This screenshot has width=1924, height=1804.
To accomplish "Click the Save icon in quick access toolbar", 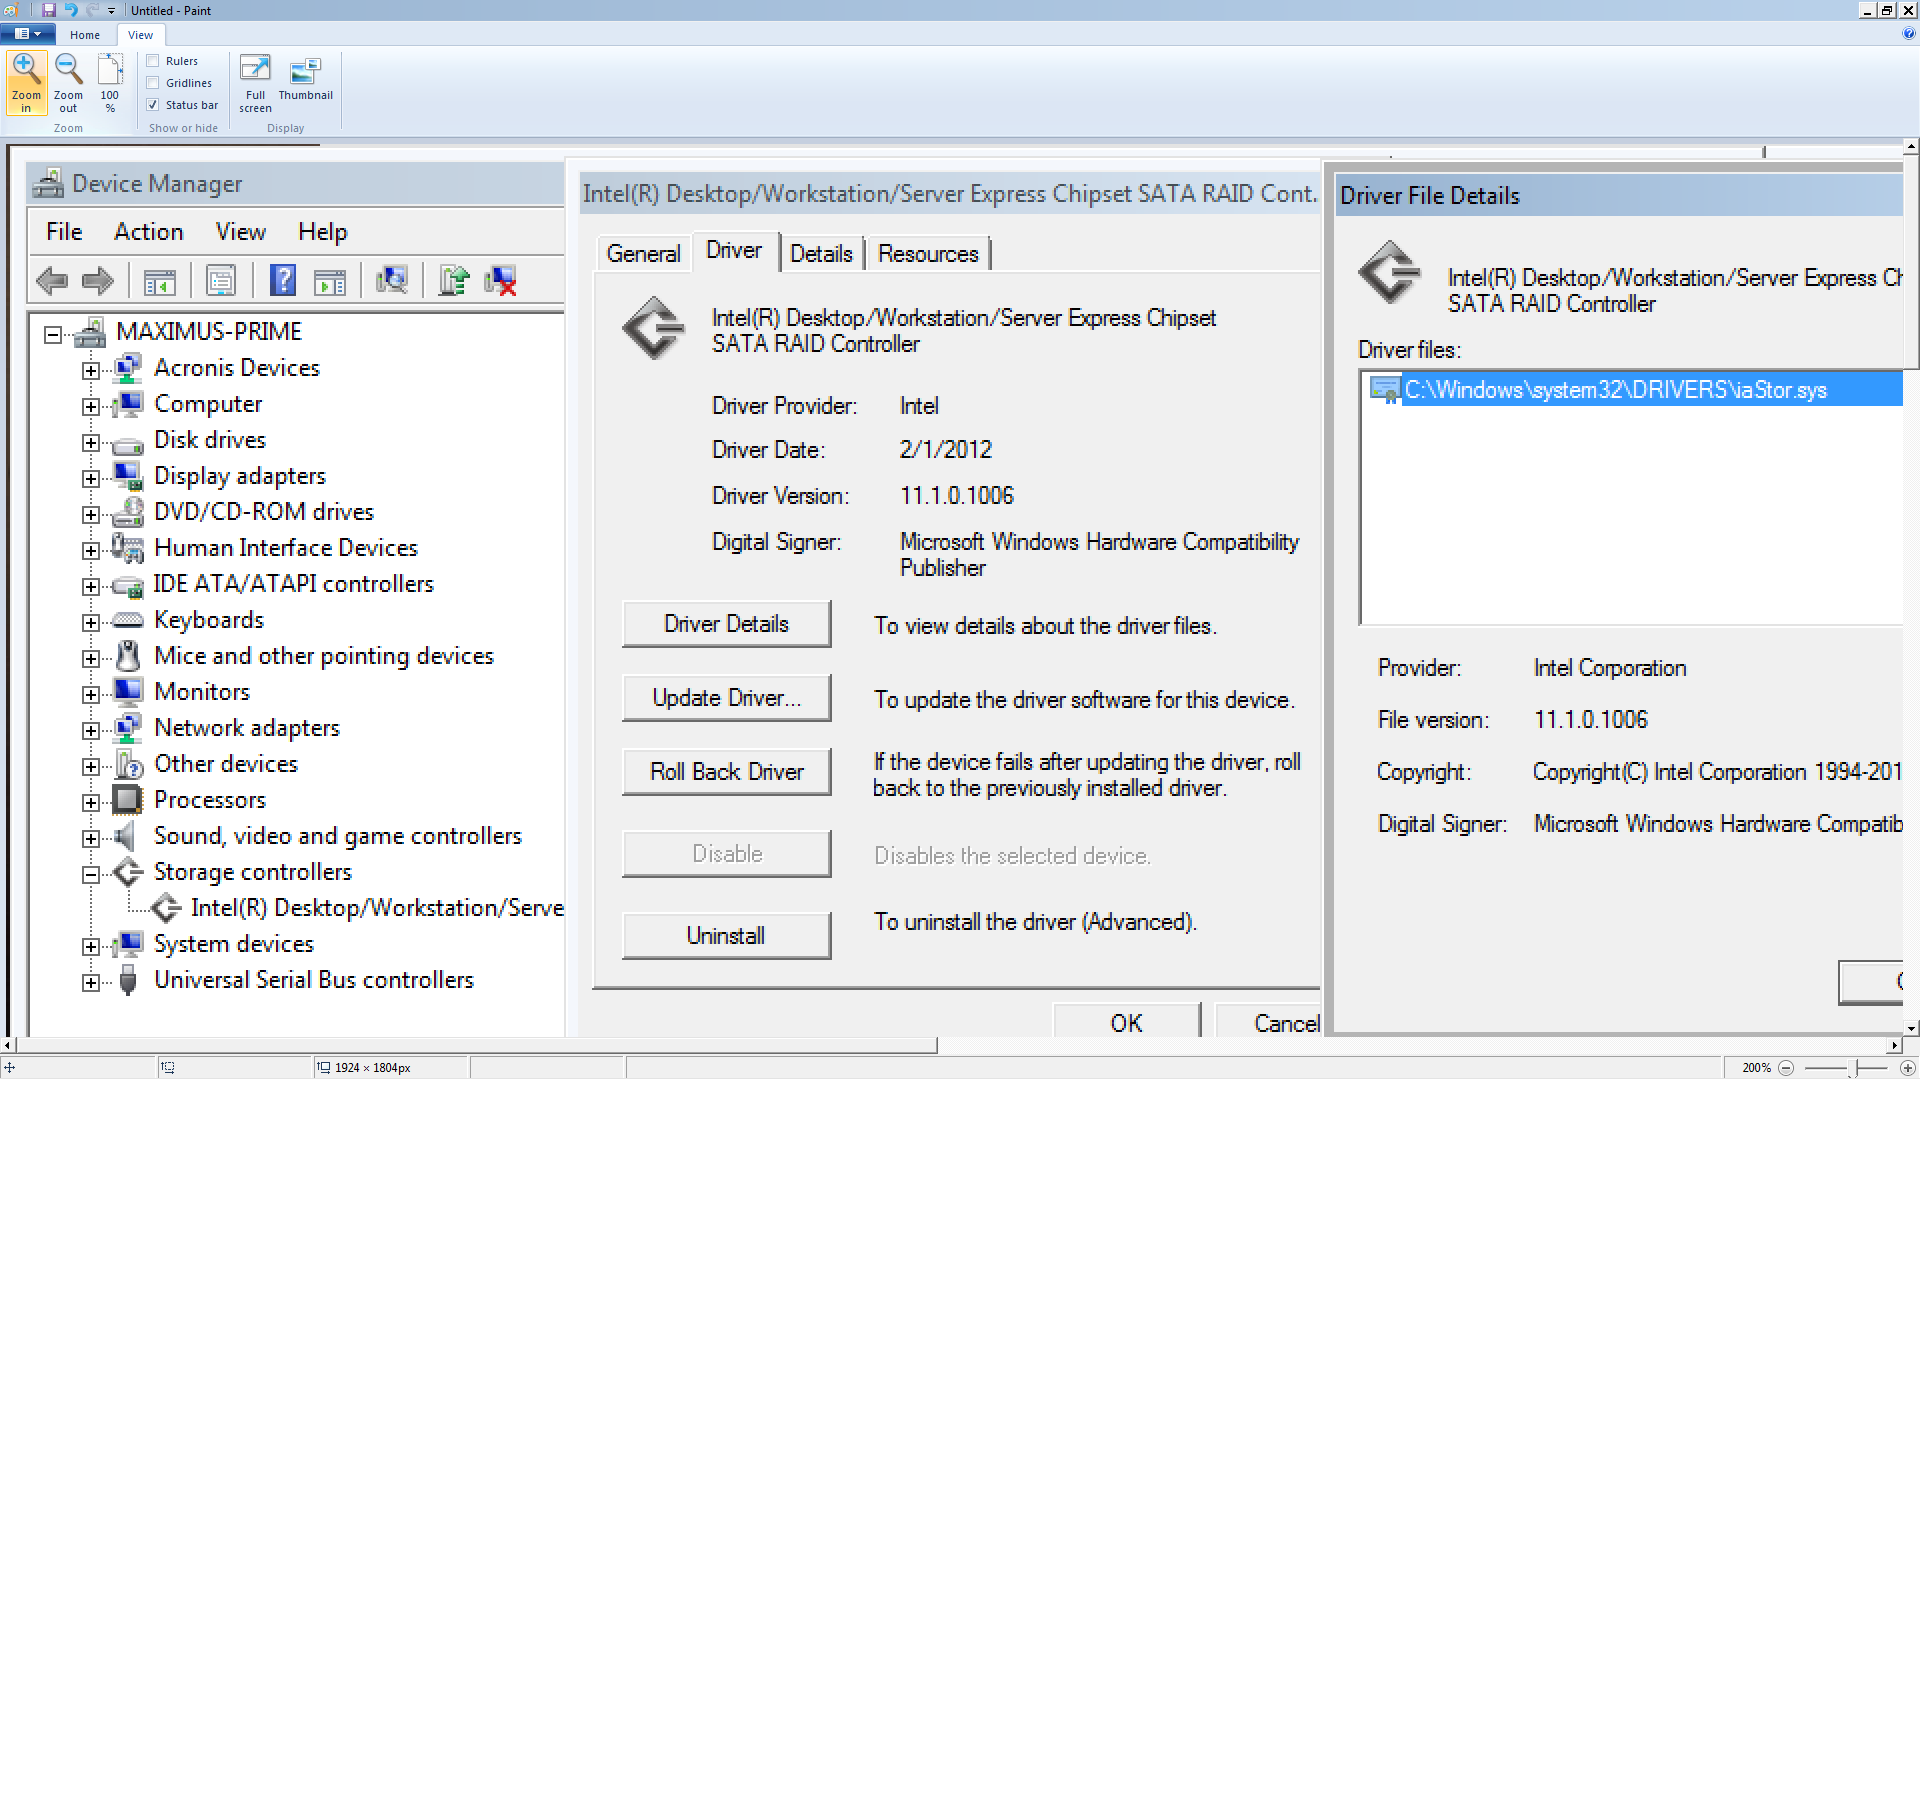I will (48, 10).
